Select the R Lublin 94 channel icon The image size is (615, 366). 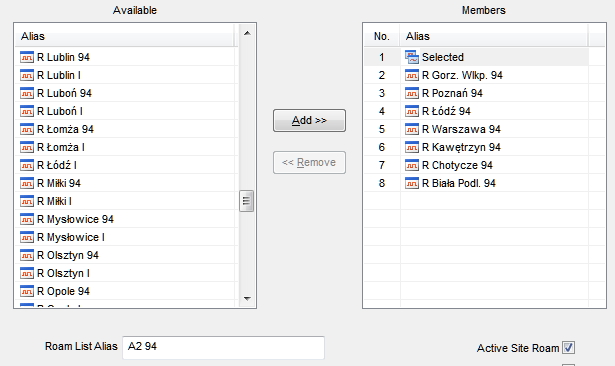[x=27, y=57]
